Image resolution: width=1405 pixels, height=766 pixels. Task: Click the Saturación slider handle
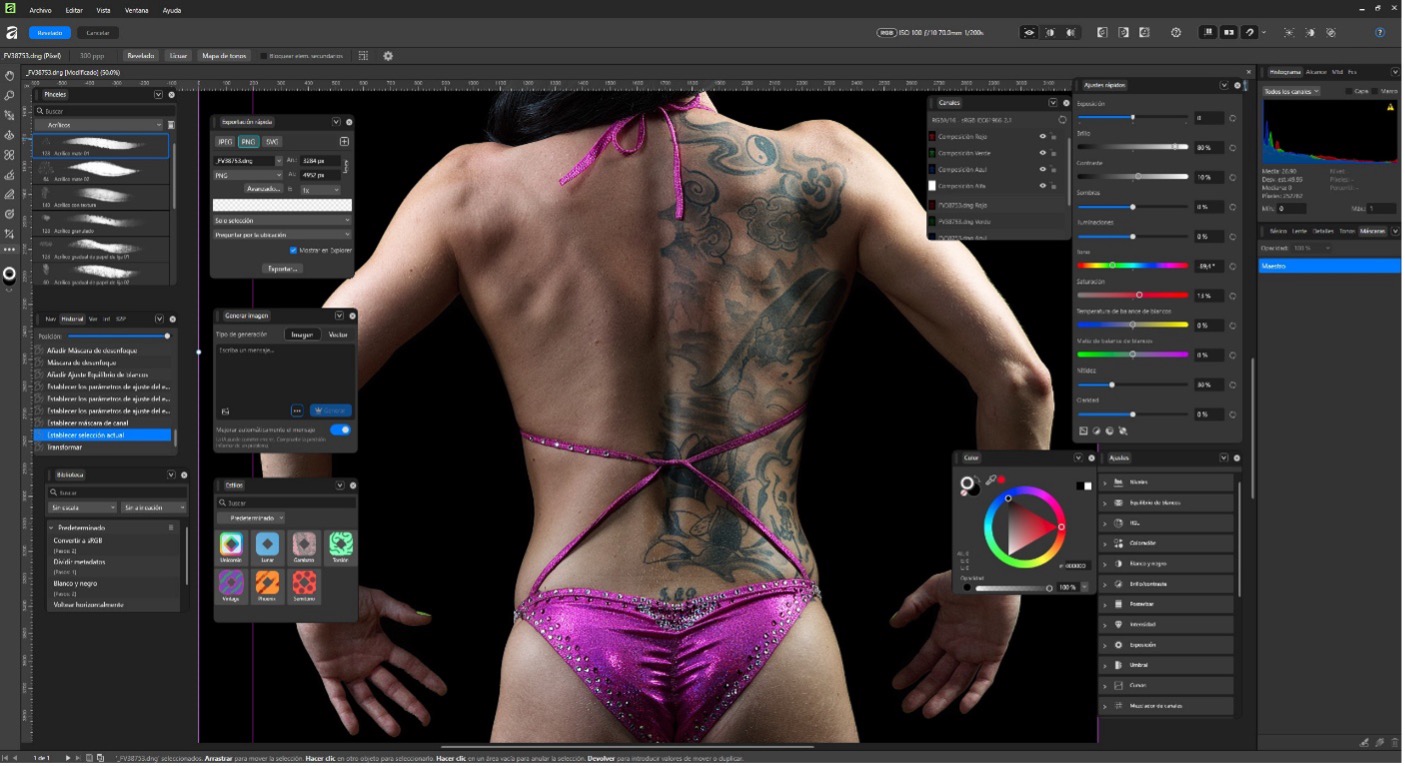pyautogui.click(x=1138, y=295)
